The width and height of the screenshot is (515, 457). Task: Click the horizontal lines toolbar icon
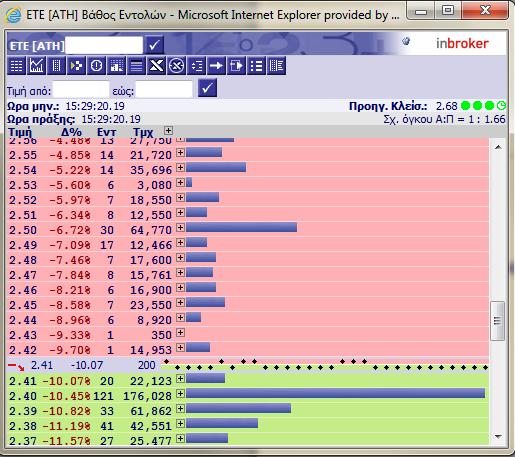pos(136,65)
